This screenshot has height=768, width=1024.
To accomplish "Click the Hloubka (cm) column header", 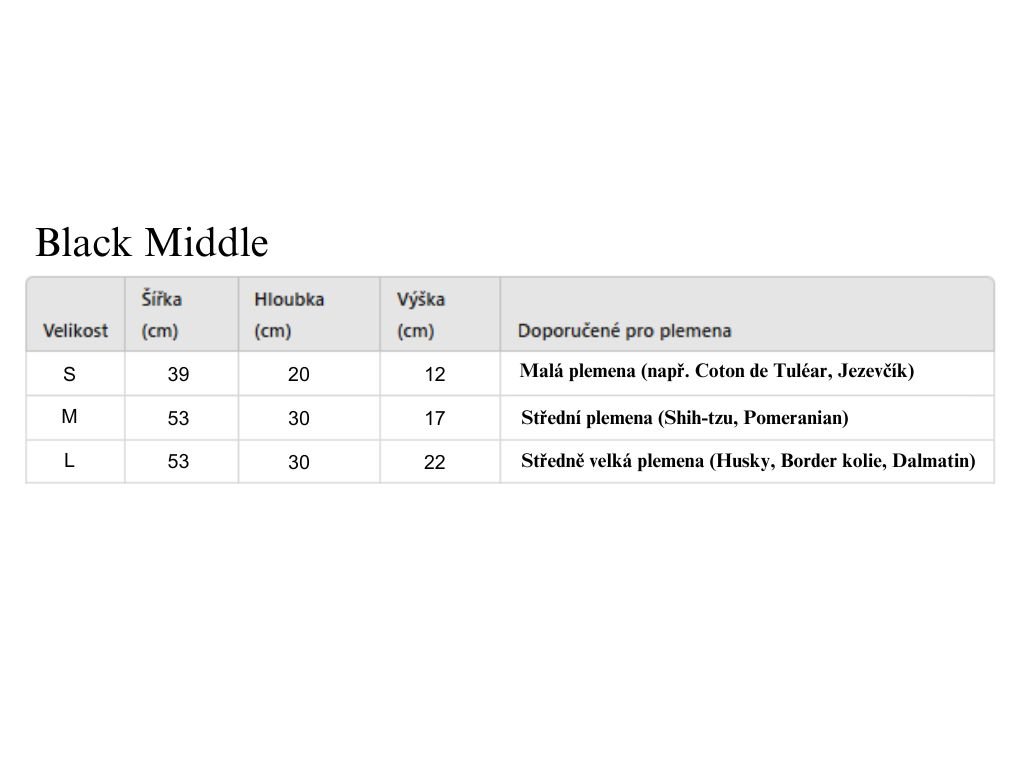I will 289,314.
